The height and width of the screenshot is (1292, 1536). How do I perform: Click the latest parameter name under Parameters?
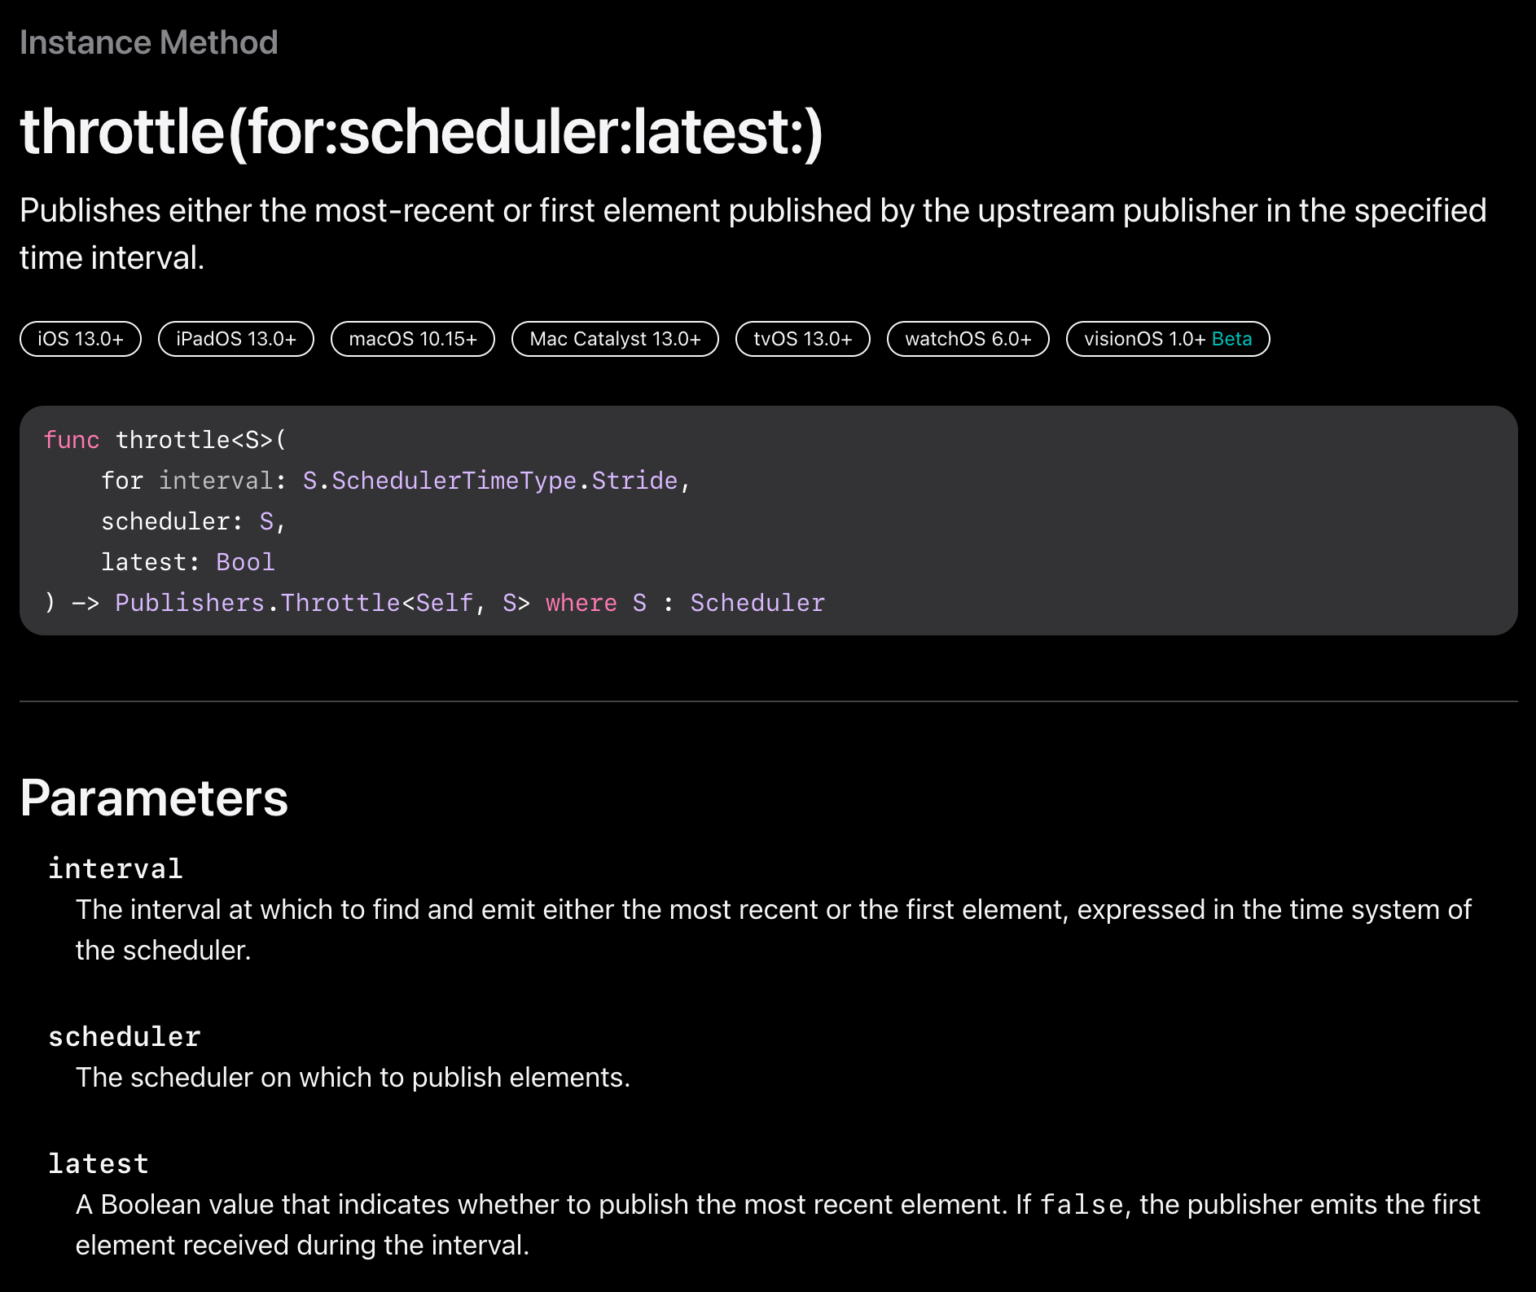tap(98, 1163)
